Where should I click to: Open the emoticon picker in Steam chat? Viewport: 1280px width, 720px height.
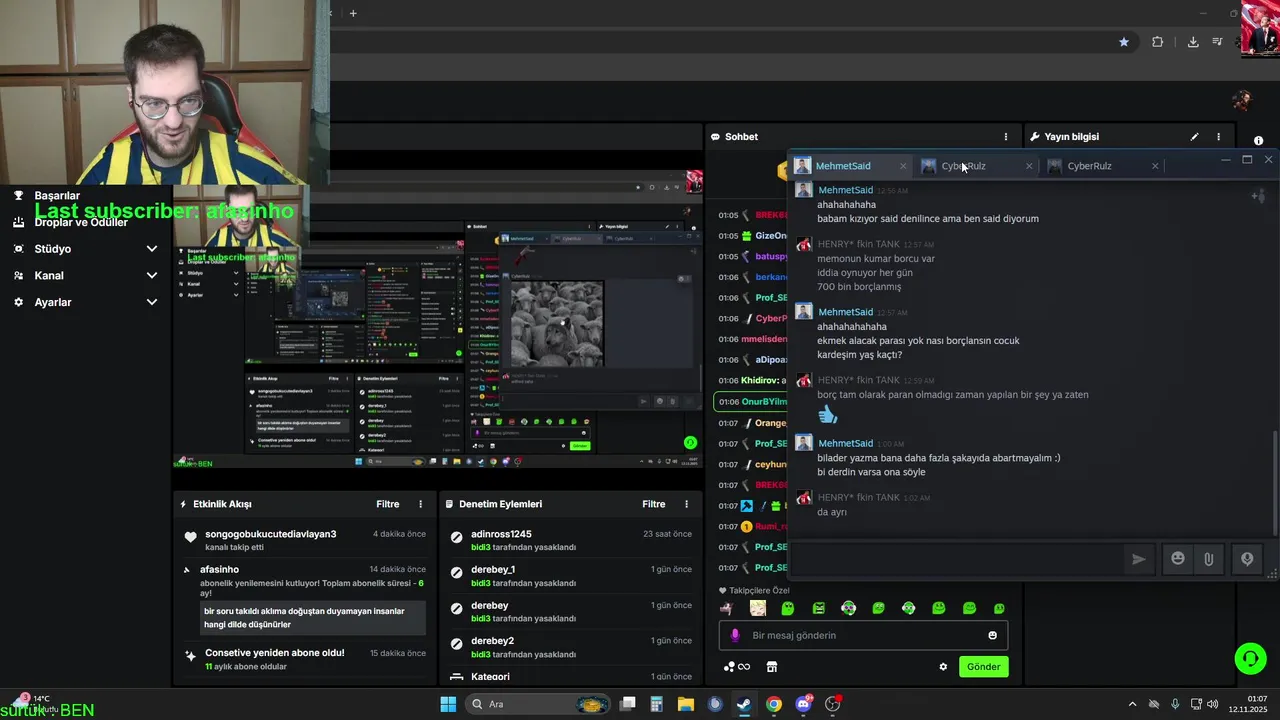point(1178,559)
